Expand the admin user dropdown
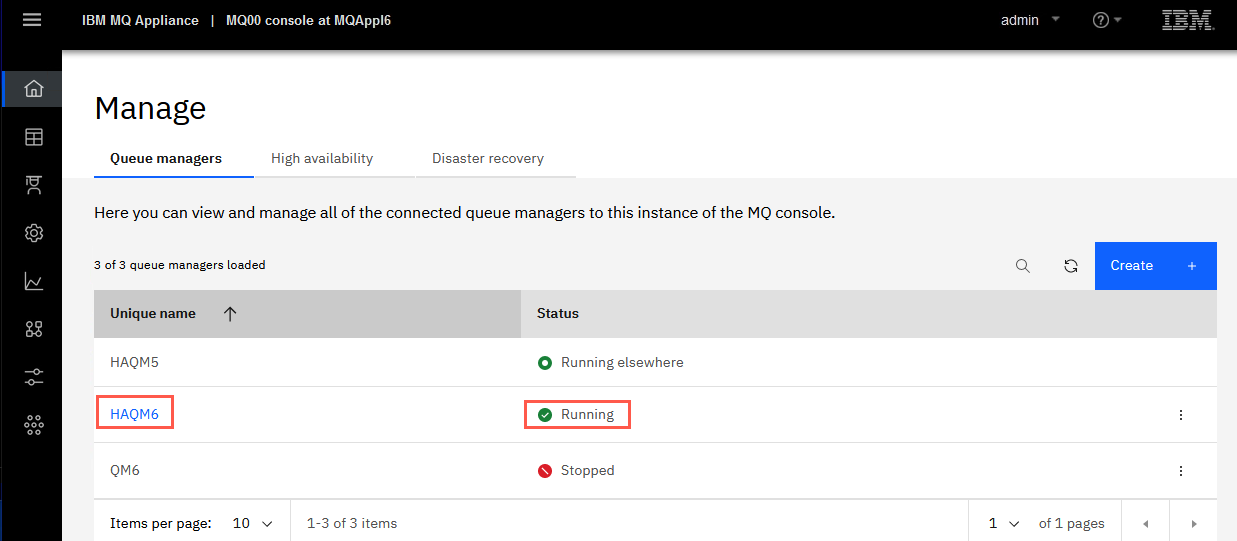 (1030, 20)
